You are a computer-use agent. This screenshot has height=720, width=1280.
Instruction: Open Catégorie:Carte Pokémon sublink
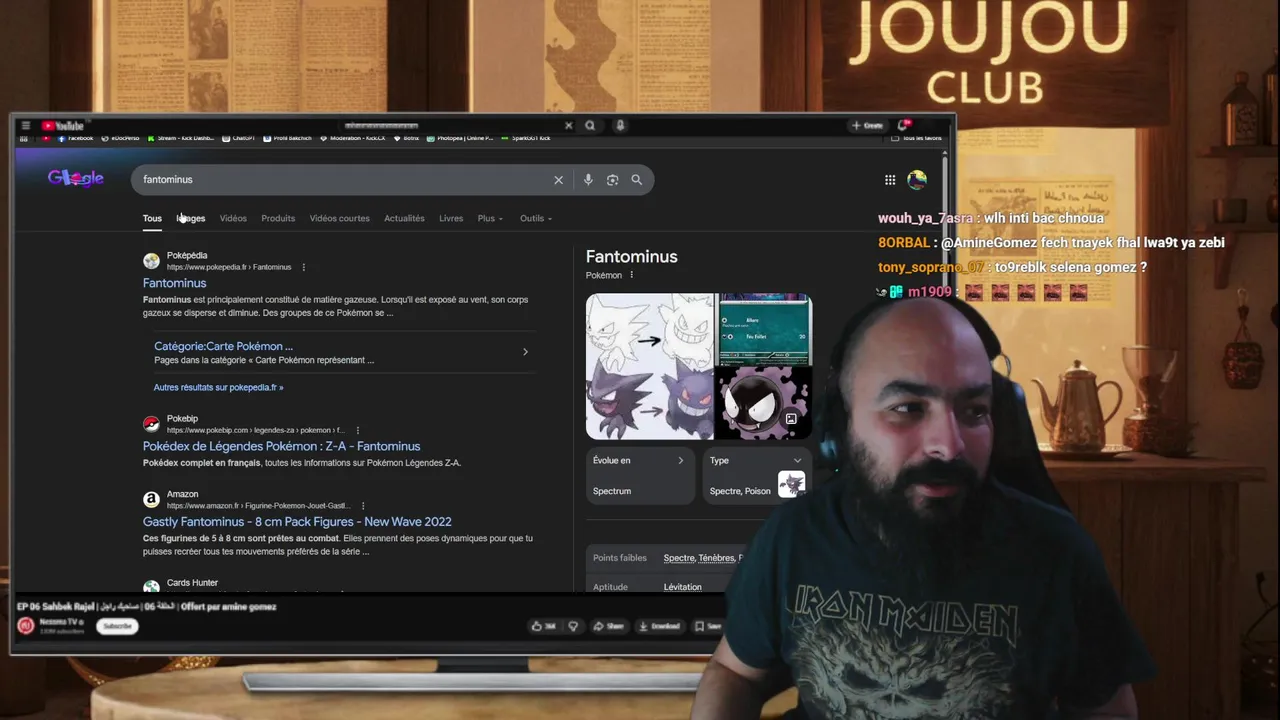click(223, 346)
